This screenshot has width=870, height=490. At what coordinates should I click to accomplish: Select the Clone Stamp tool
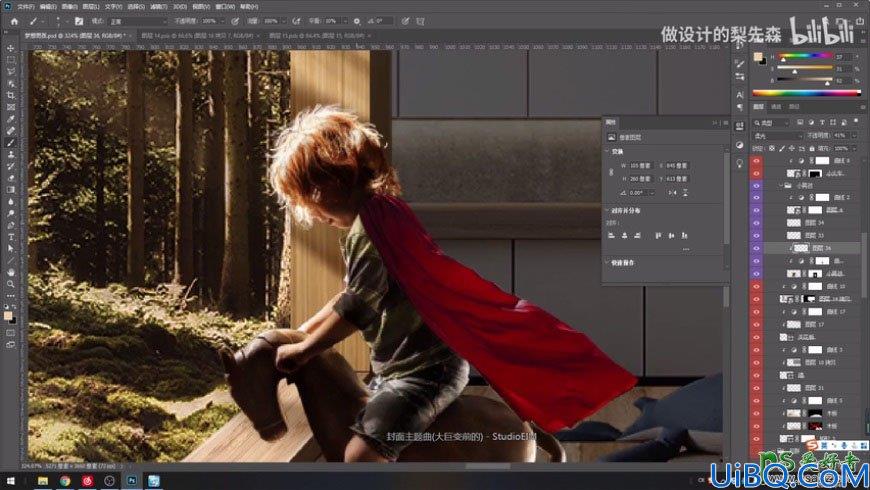(x=11, y=154)
